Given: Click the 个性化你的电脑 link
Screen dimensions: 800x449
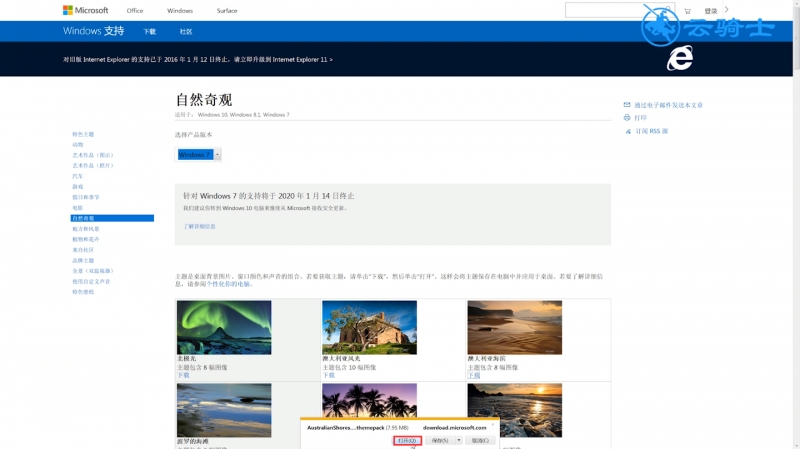Looking at the screenshot, I should point(228,284).
